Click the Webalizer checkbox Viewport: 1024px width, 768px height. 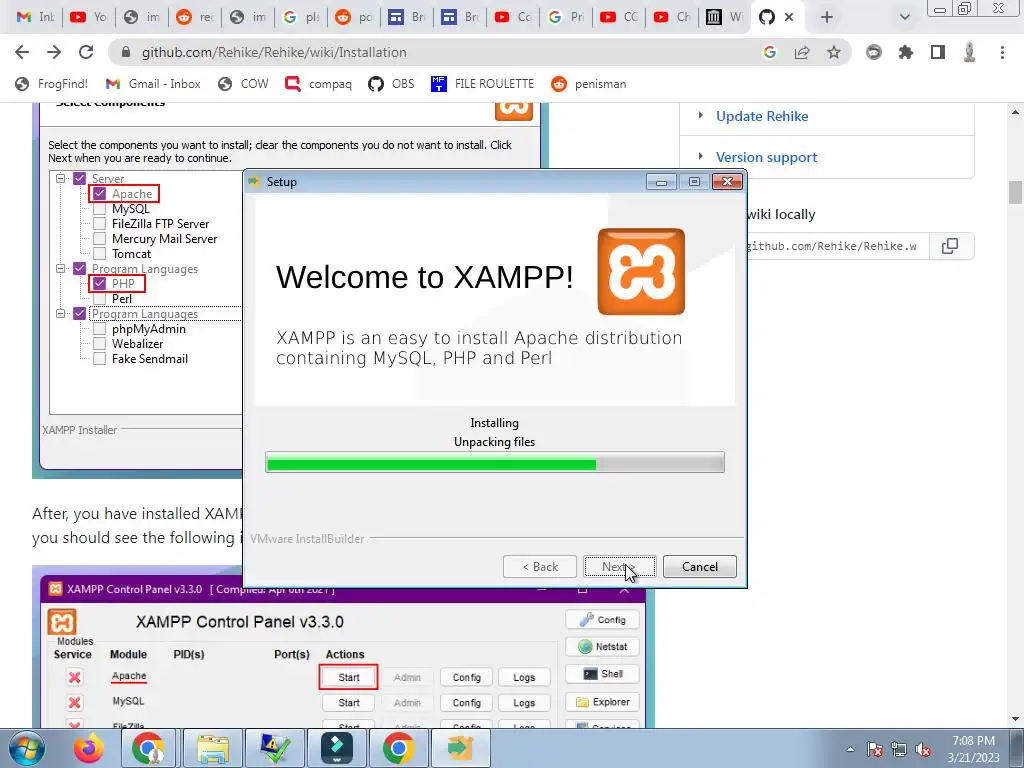[99, 344]
